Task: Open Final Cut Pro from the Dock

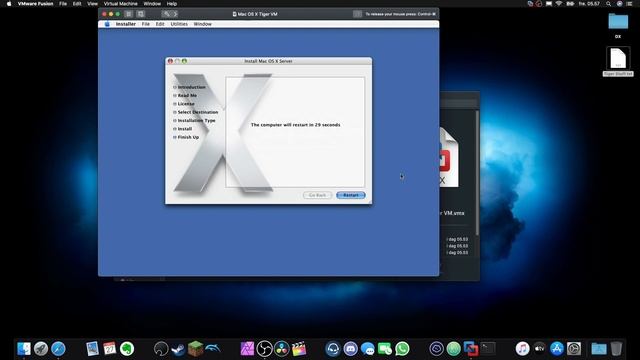Action: pos(299,349)
